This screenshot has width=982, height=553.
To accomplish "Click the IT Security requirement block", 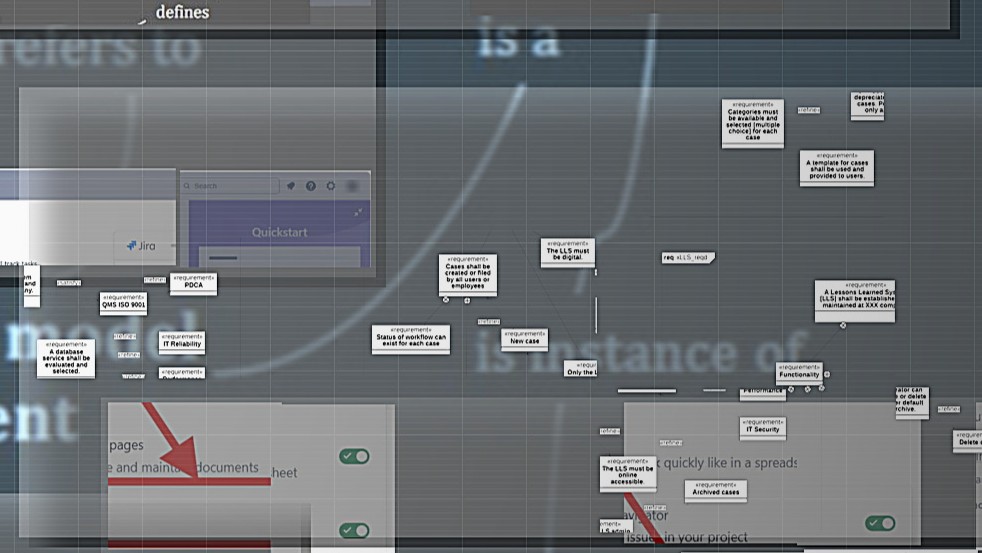I will 762,427.
